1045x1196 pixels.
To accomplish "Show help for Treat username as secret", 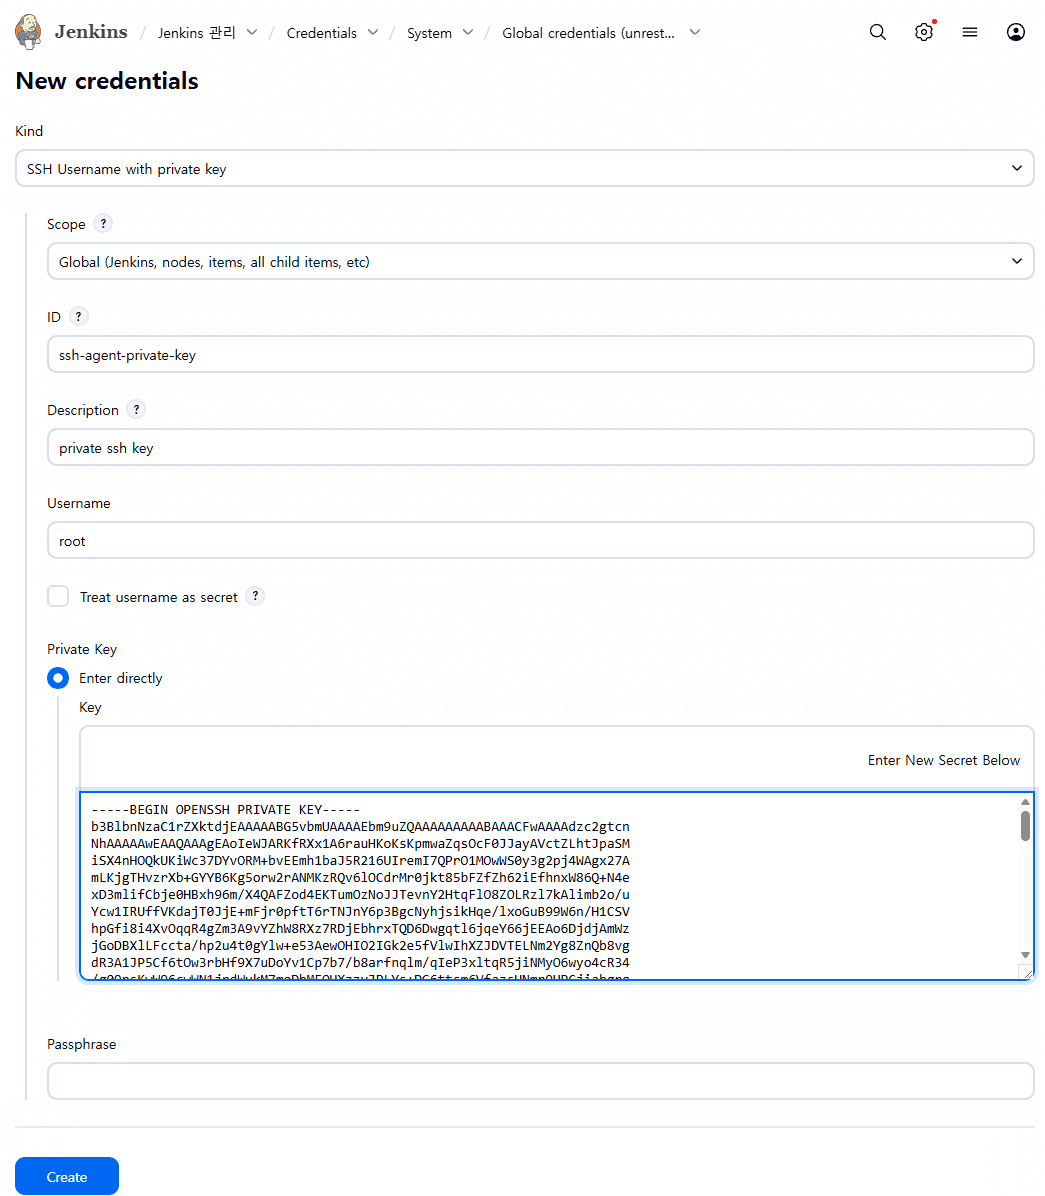I will (x=256, y=597).
